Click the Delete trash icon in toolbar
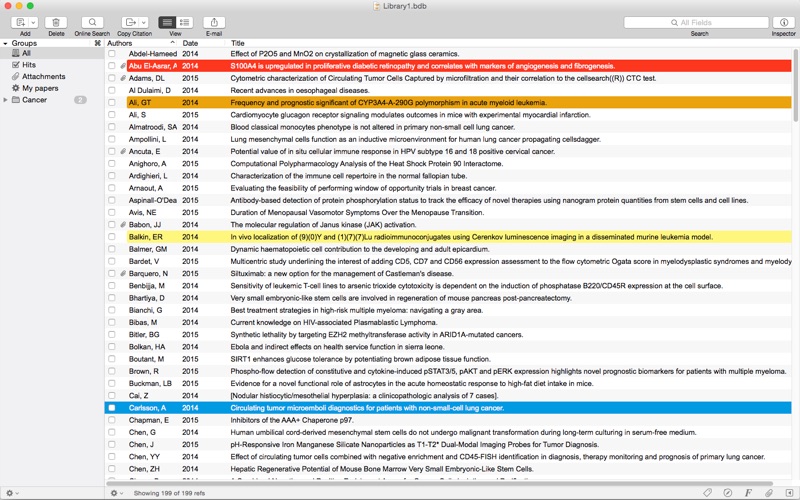The width and height of the screenshot is (800, 500). pos(56,22)
